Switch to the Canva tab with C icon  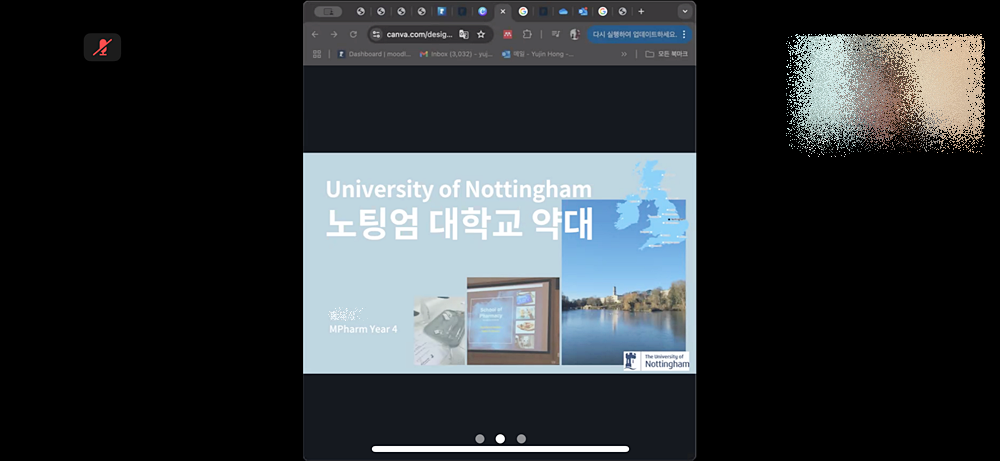tap(482, 11)
